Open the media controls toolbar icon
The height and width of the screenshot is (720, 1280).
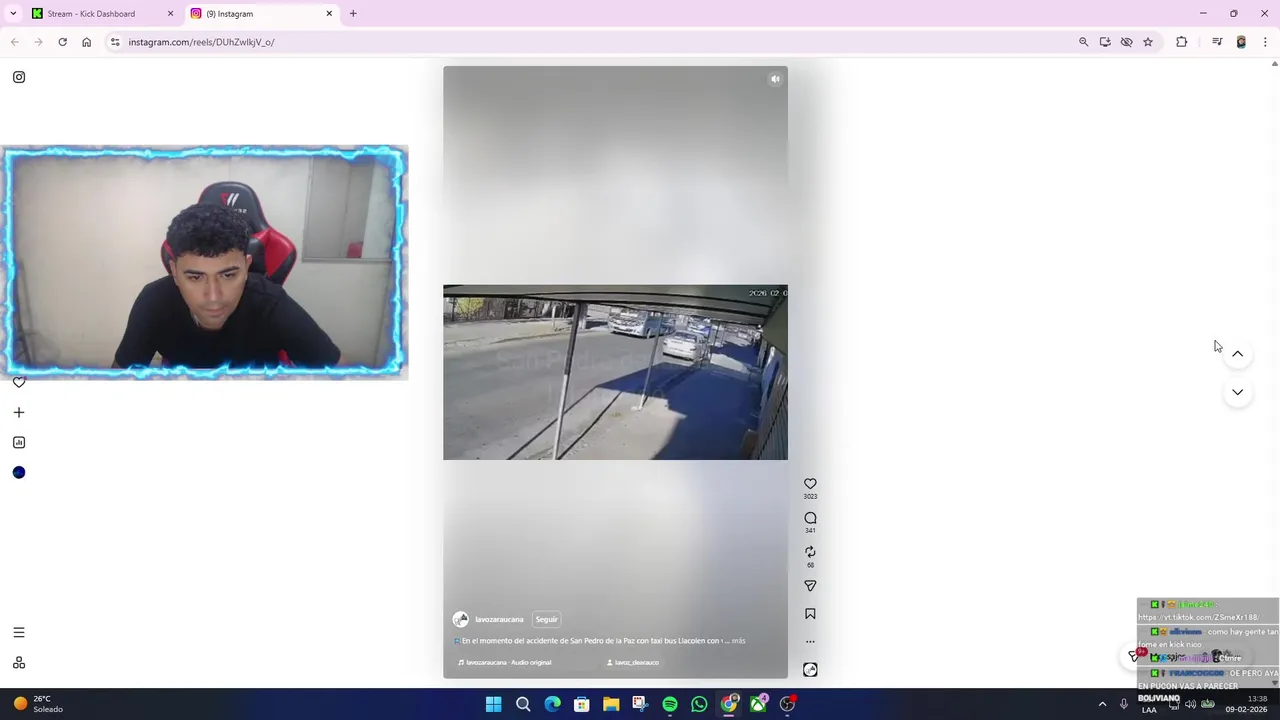[x=1217, y=42]
